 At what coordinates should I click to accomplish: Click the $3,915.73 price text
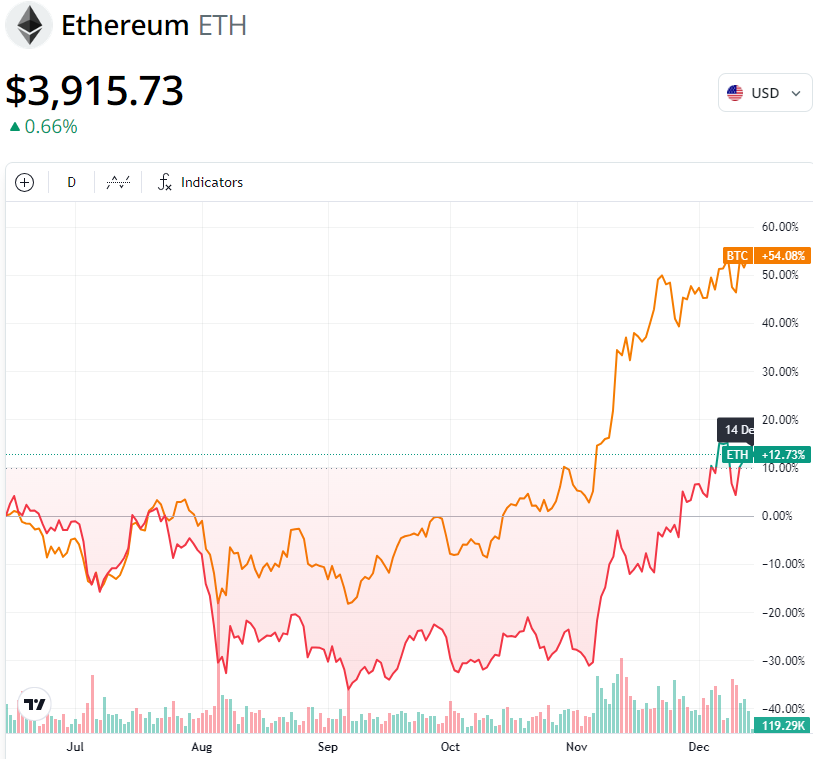(95, 90)
